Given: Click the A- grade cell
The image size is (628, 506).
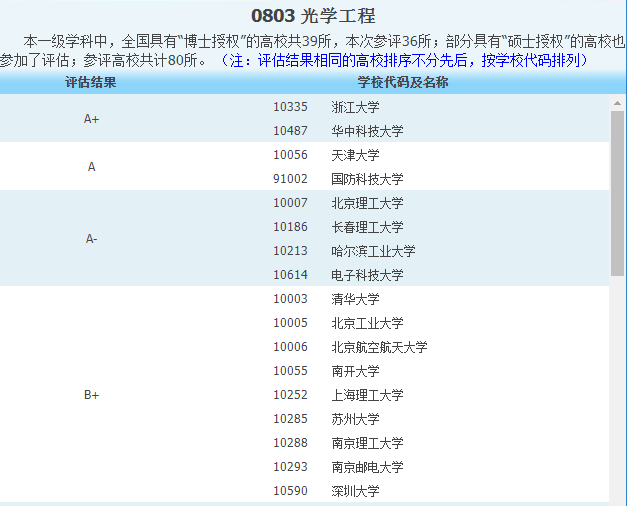Looking at the screenshot, I should (91, 239).
